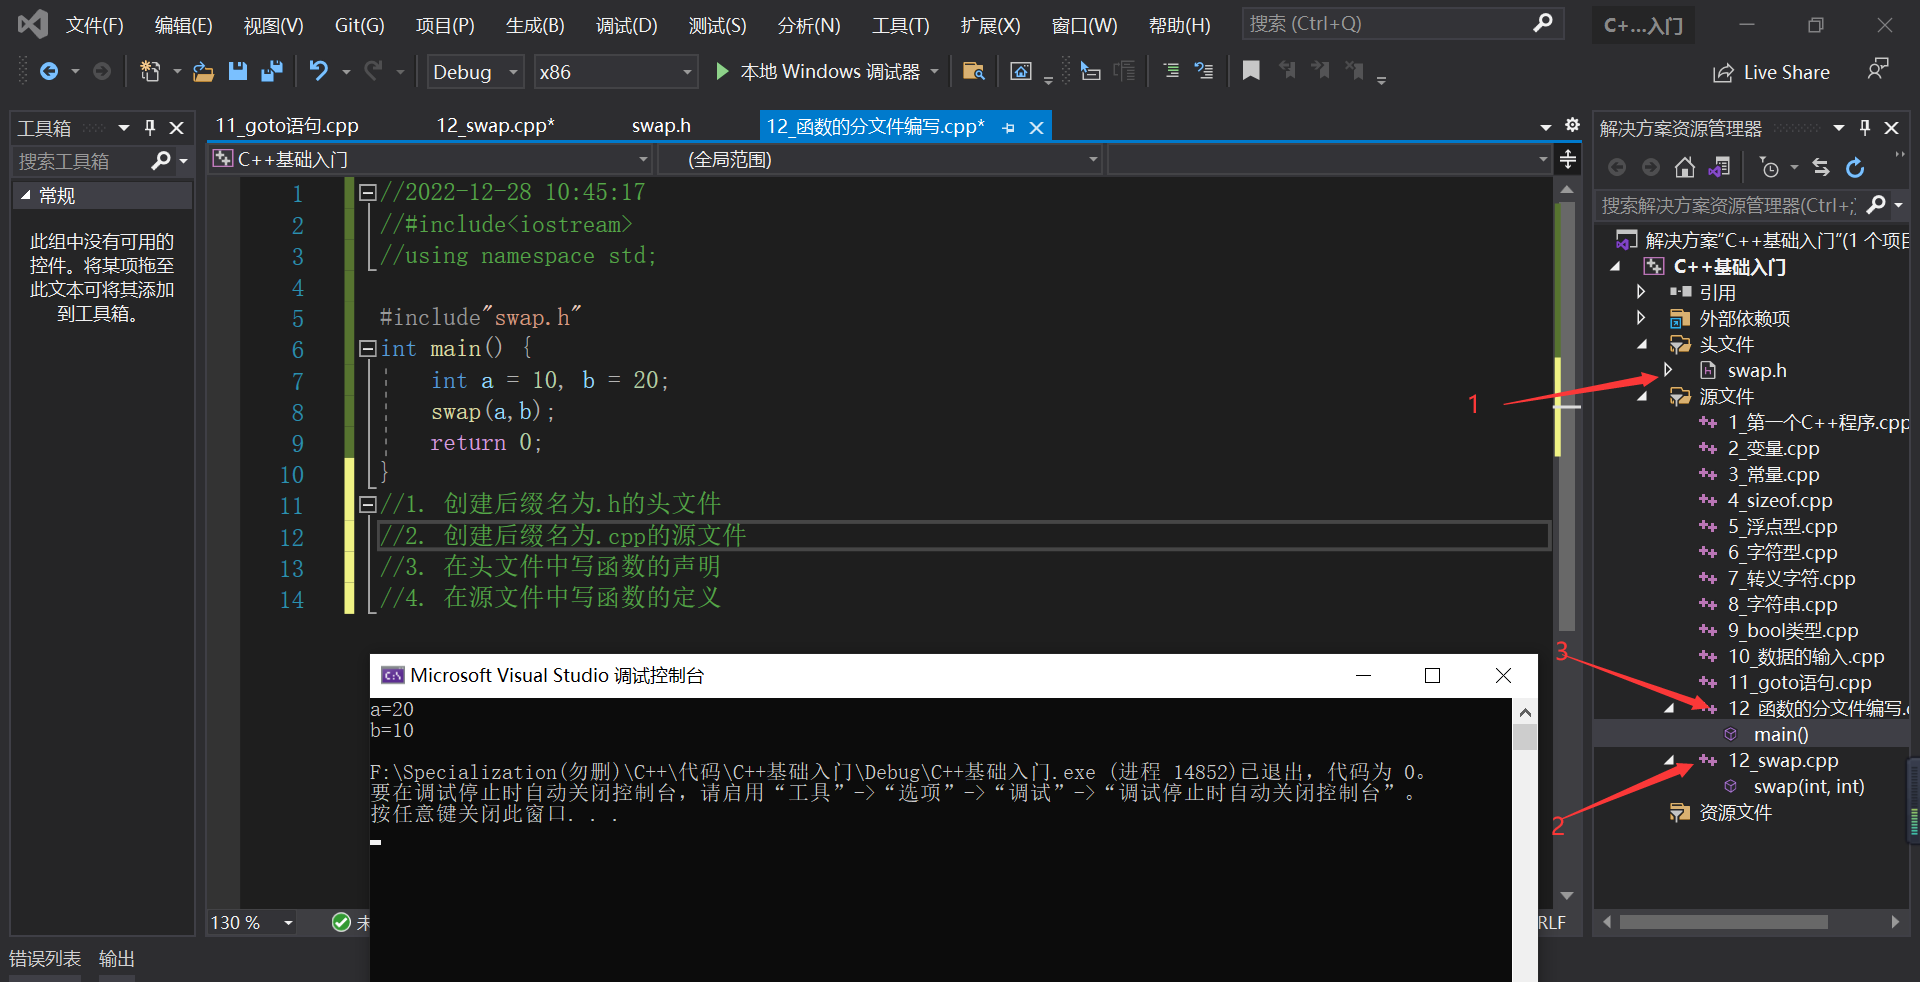
Task: Switch to the swap.h tab
Action: point(661,126)
